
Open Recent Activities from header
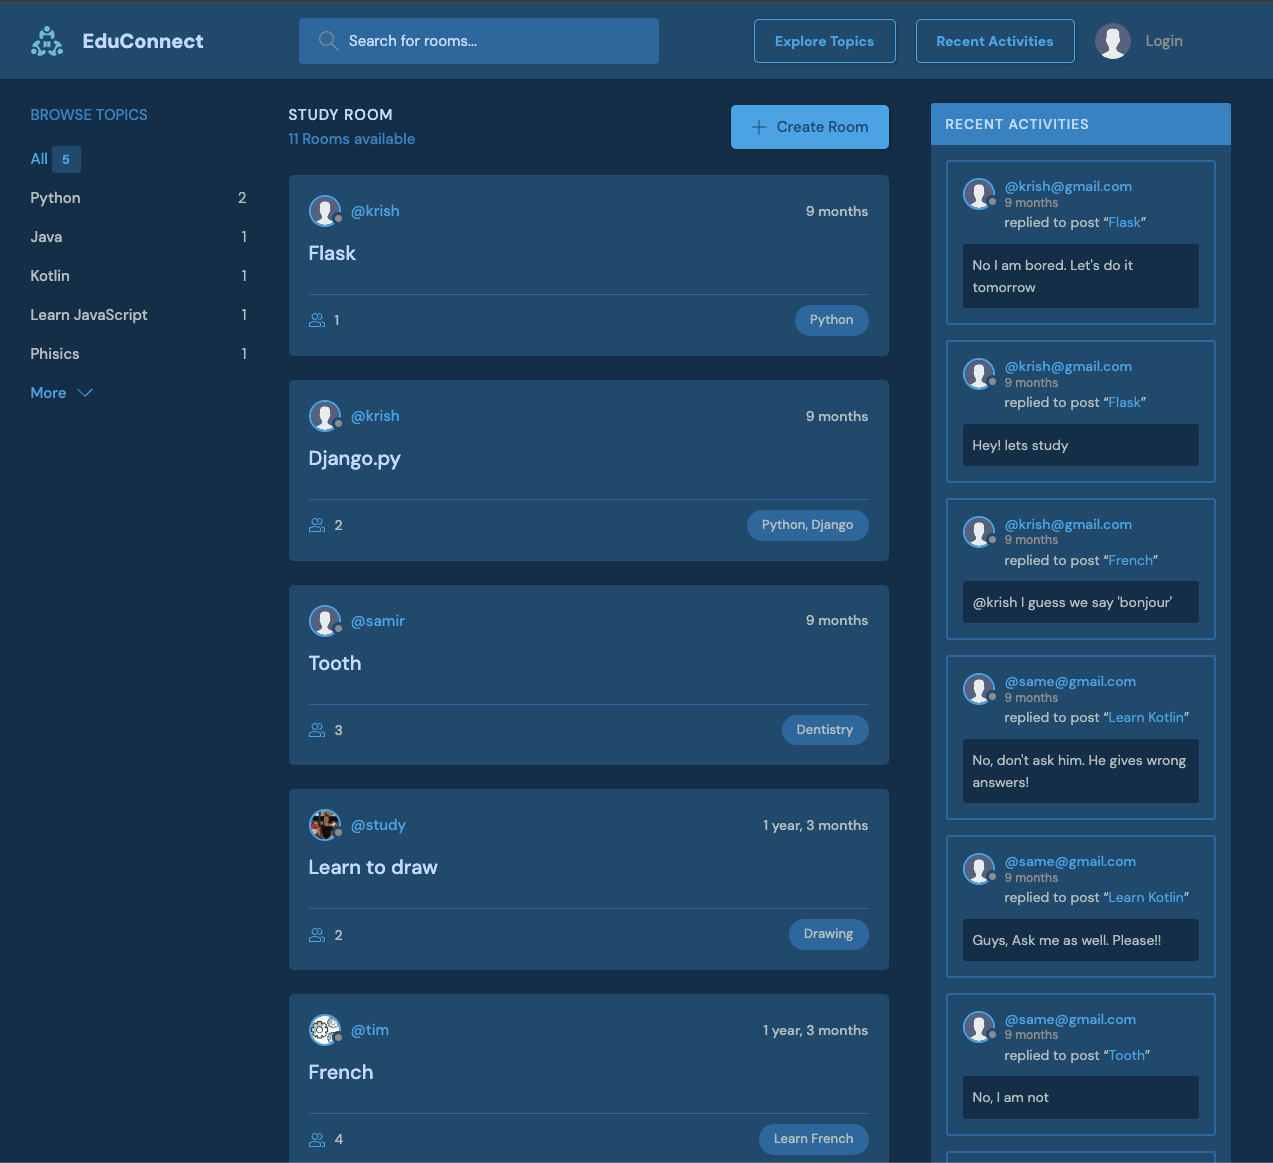[x=995, y=41]
